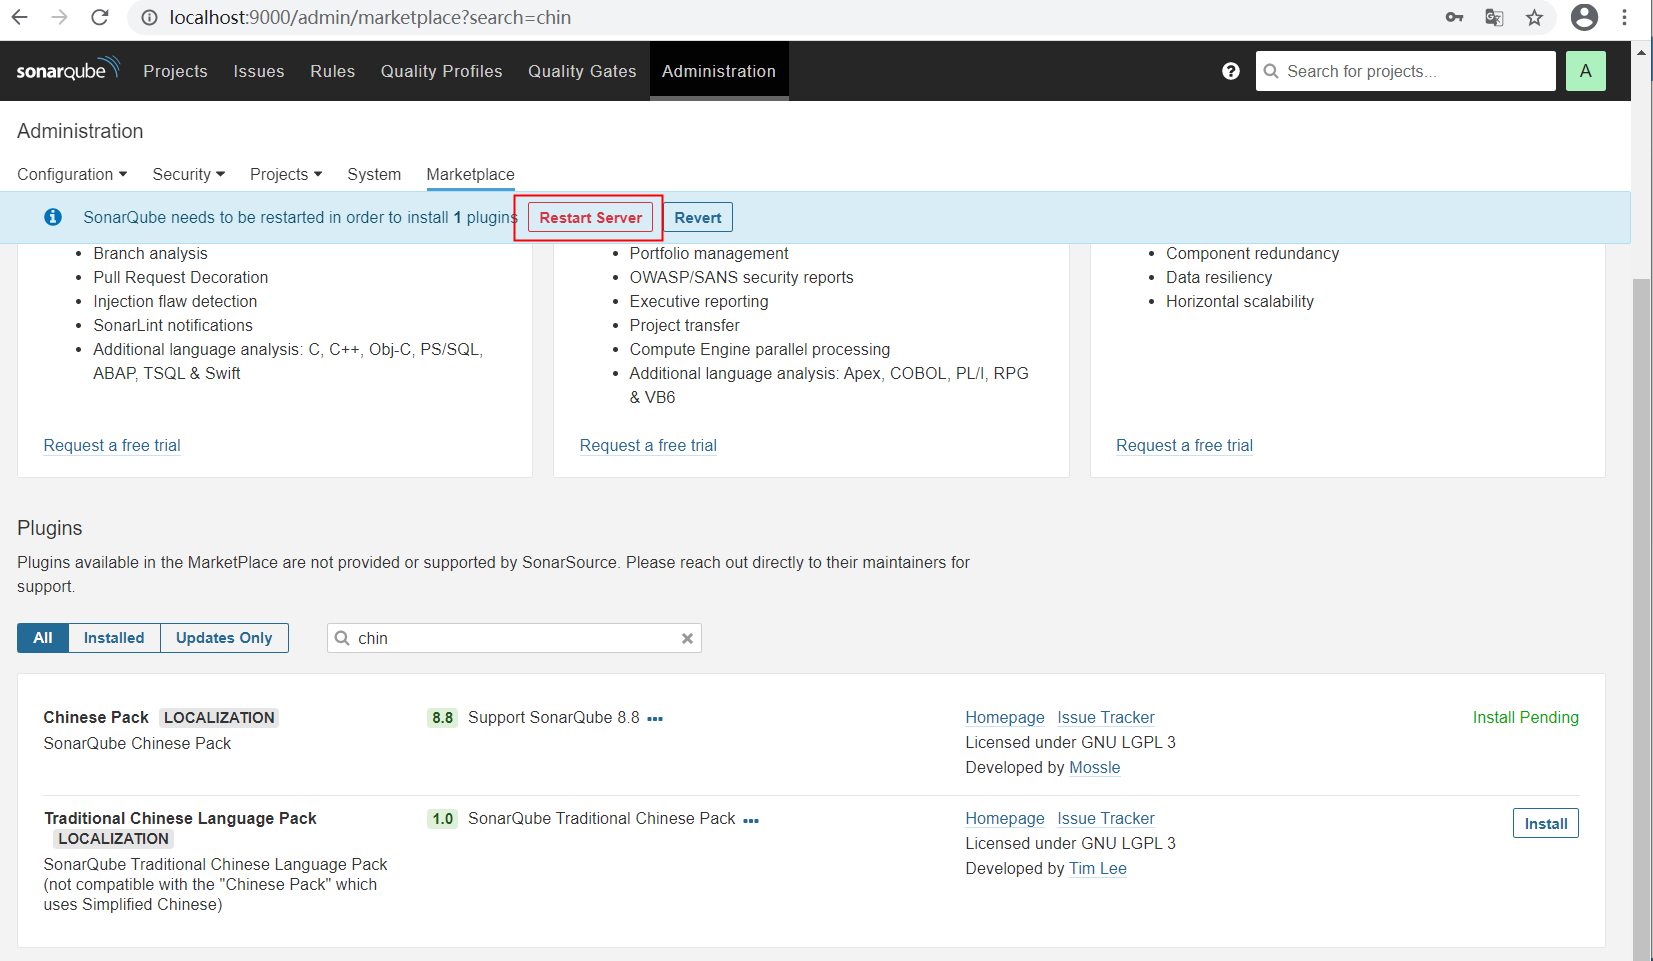Viewport: 1653px width, 961px height.
Task: Click the browser back arrow
Action: pyautogui.click(x=19, y=17)
